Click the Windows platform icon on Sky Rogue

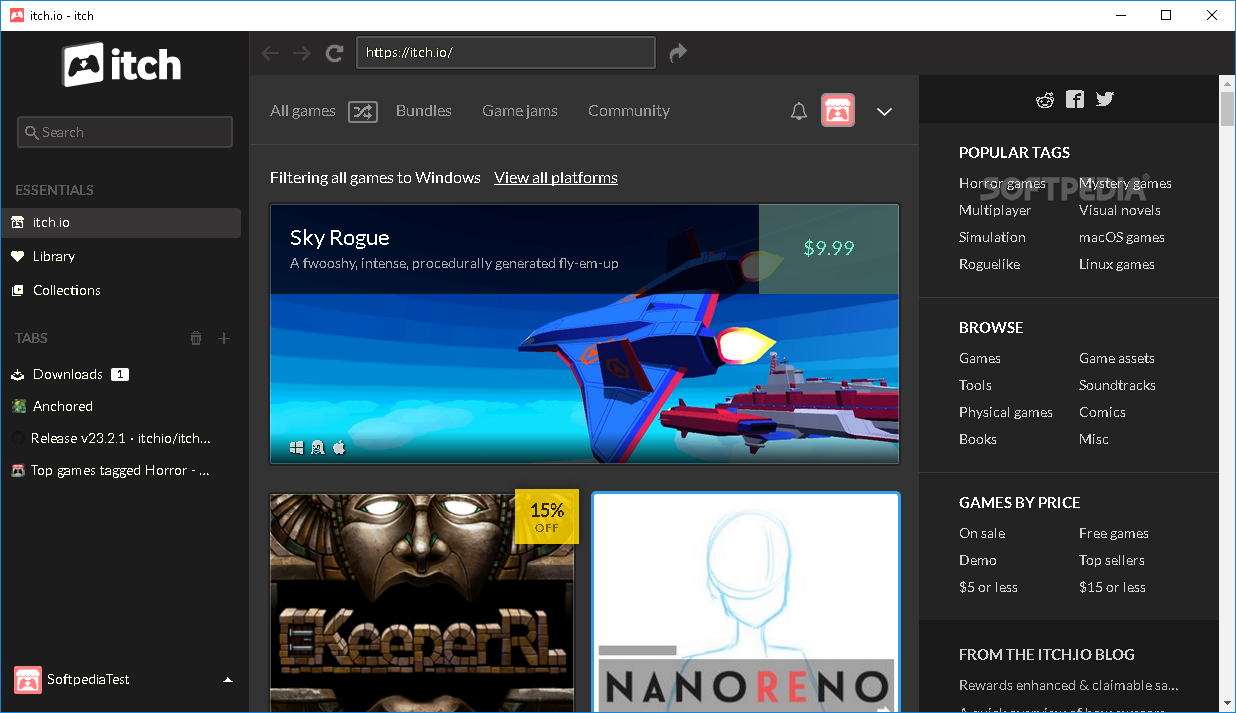point(297,448)
